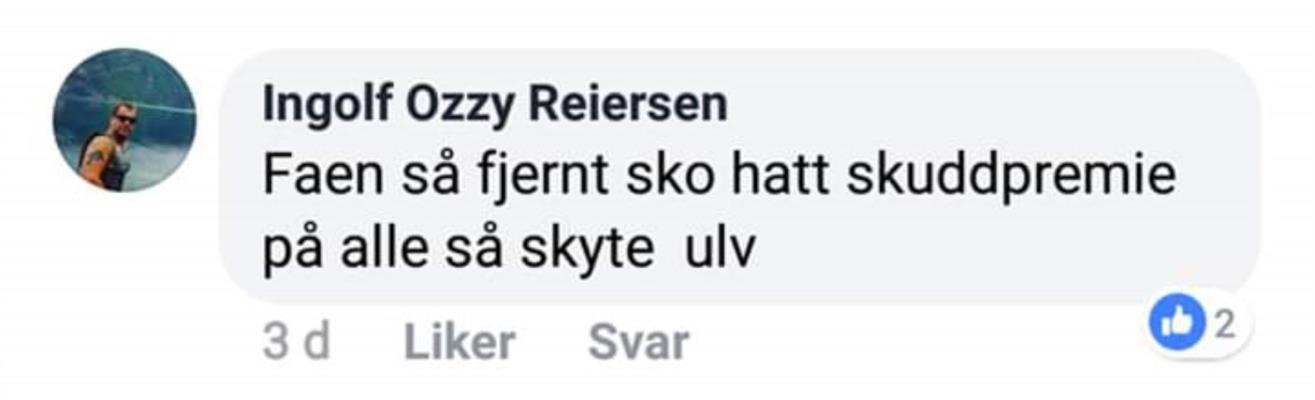Image resolution: width=1315 pixels, height=400 pixels.
Task: Open Ingolf Ozzy Reiersen's profile name link
Action: tap(495, 106)
